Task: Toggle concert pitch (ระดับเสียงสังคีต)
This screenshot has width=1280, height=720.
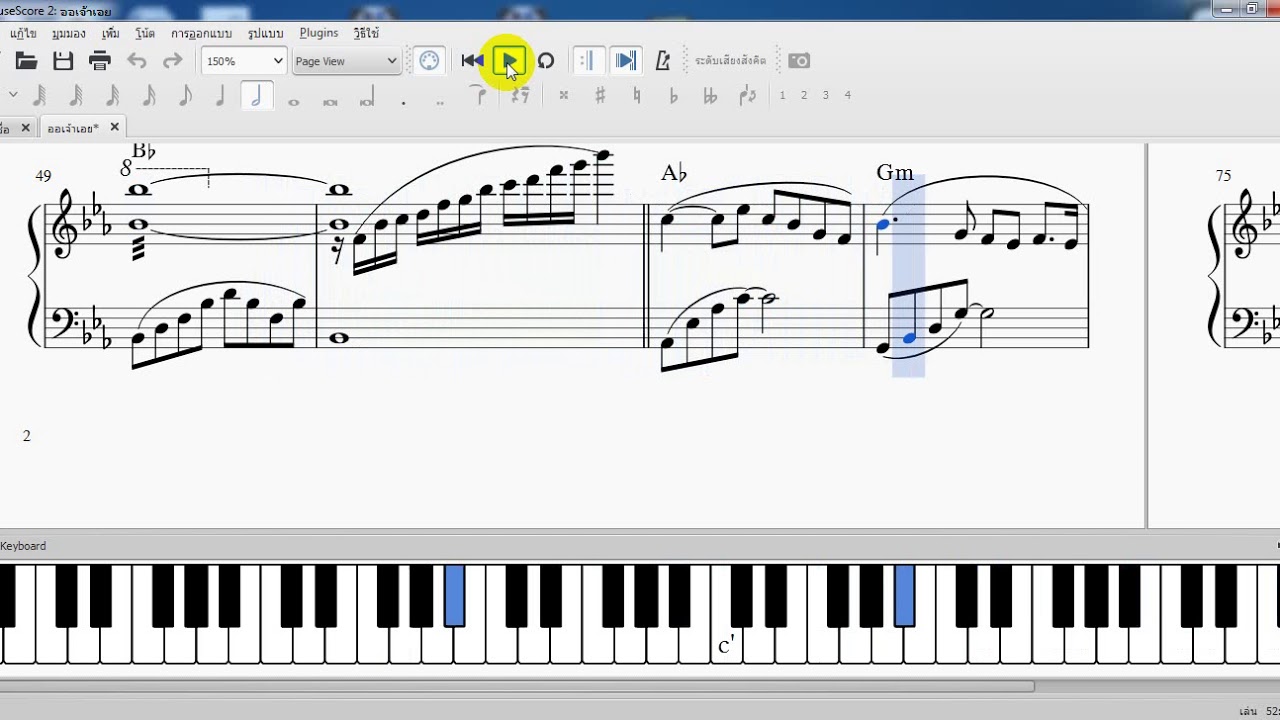Action: pos(730,61)
